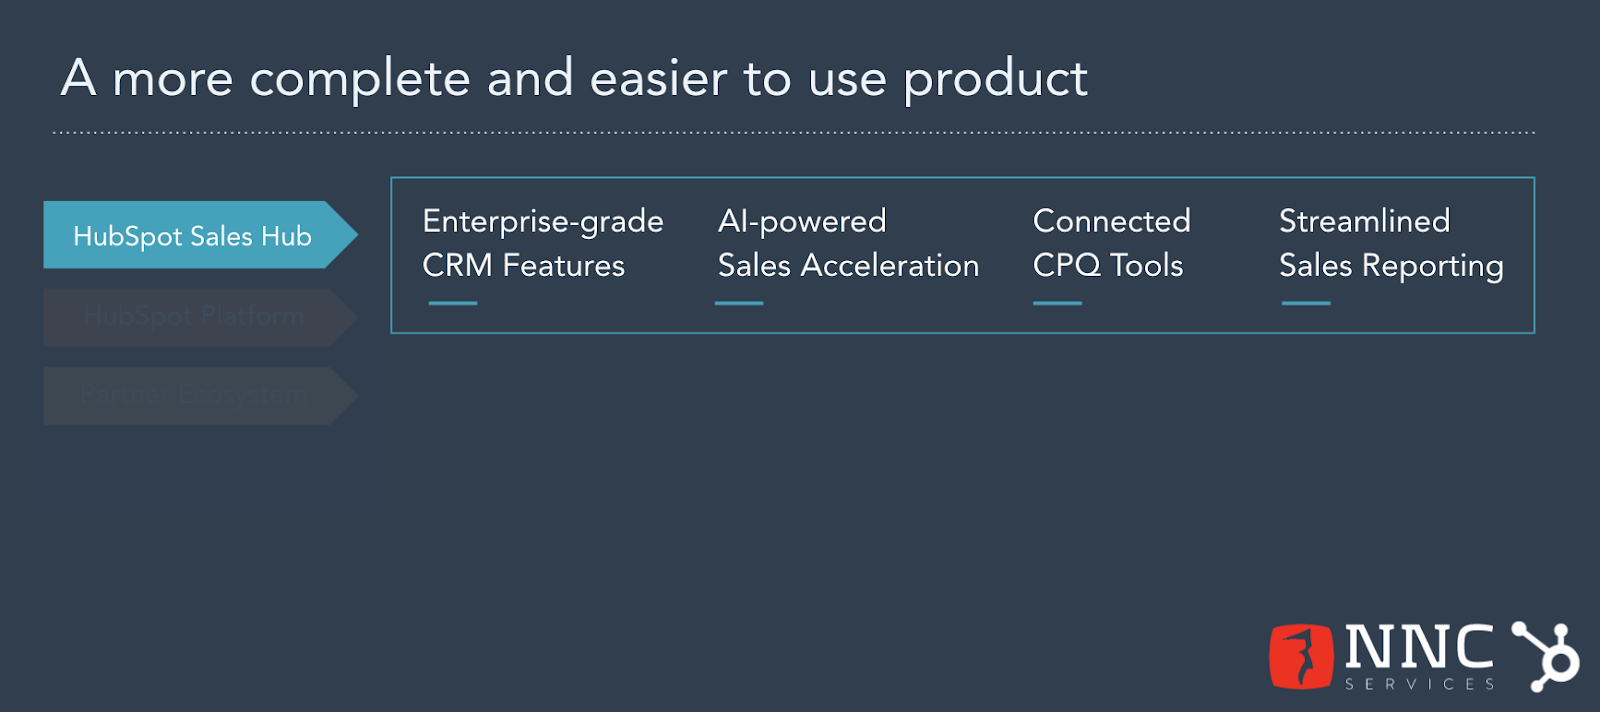Viewport: 1600px width, 712px height.
Task: Click the HubSpot sprocket logo icon
Action: point(1545,656)
